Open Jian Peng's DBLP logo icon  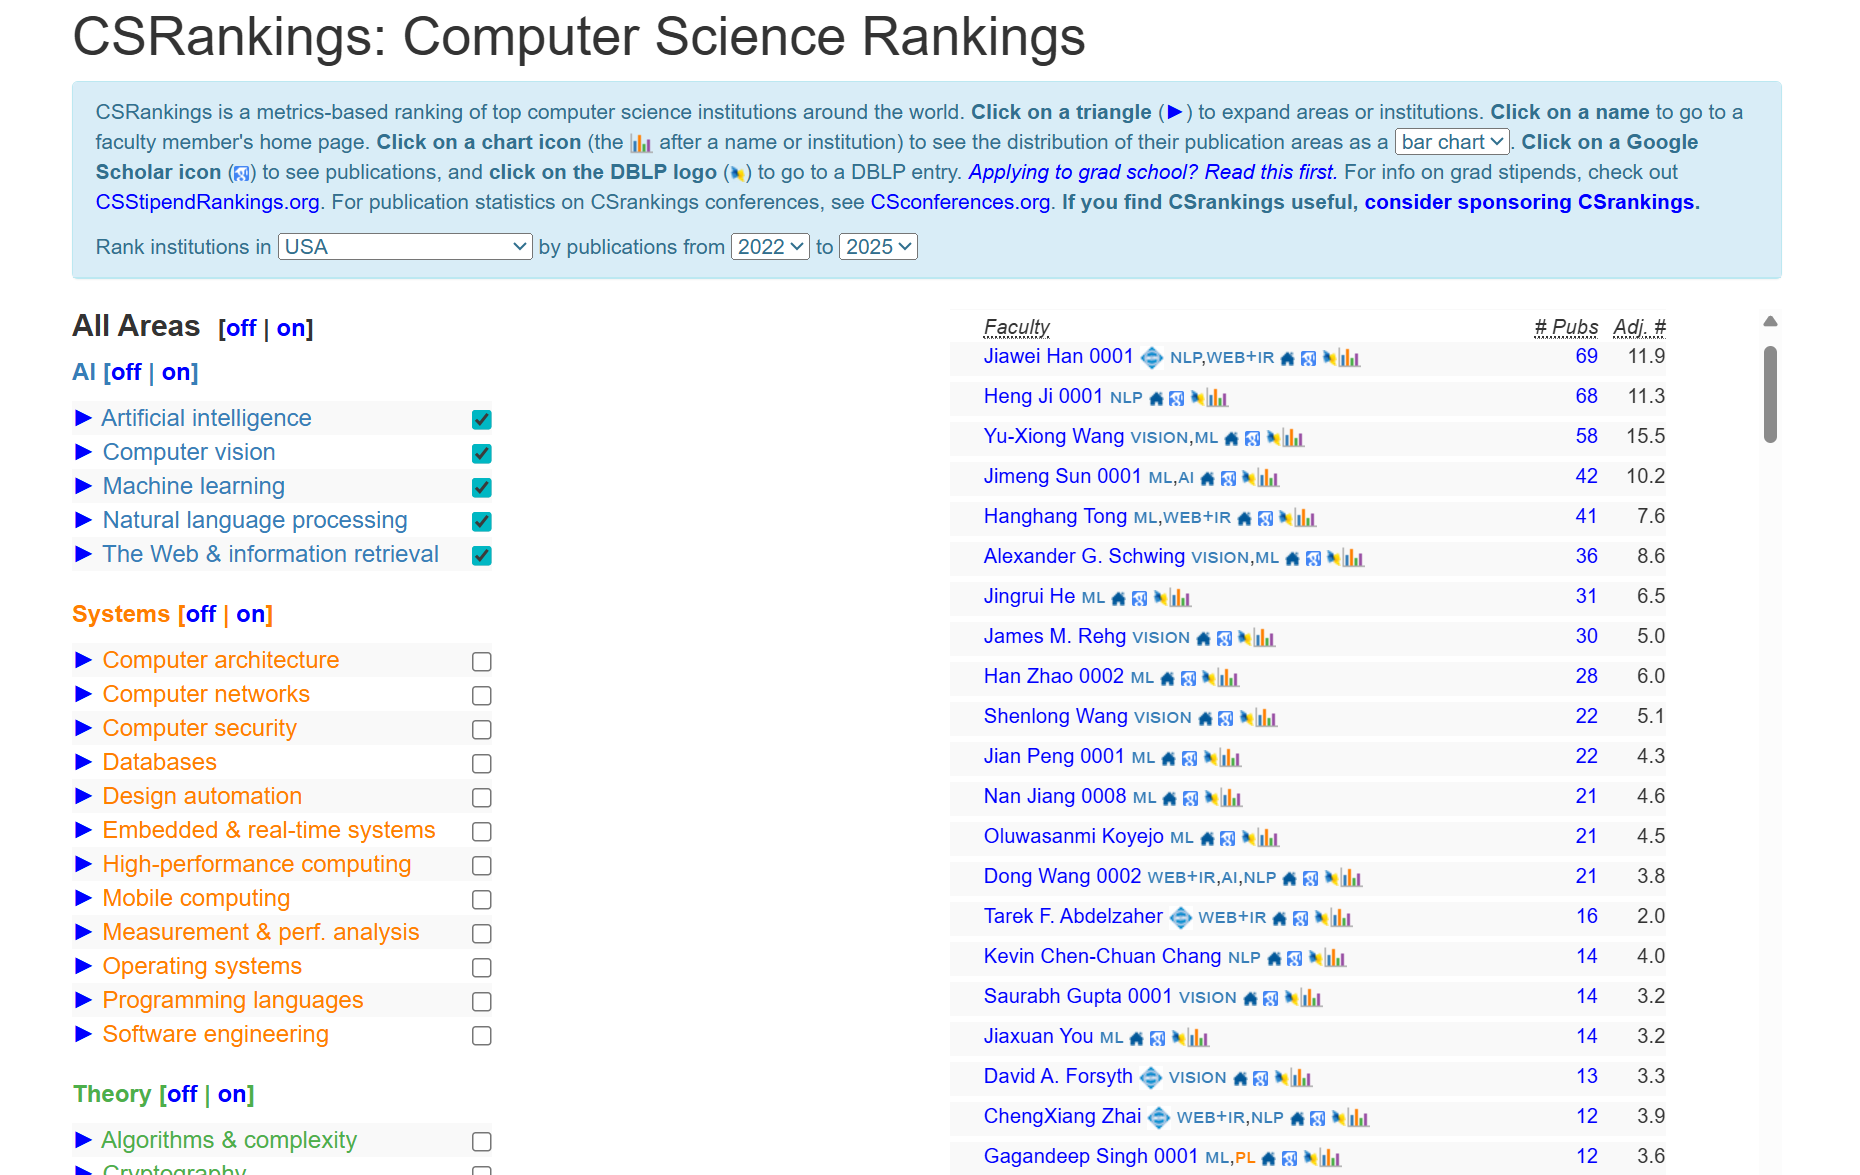[1210, 758]
